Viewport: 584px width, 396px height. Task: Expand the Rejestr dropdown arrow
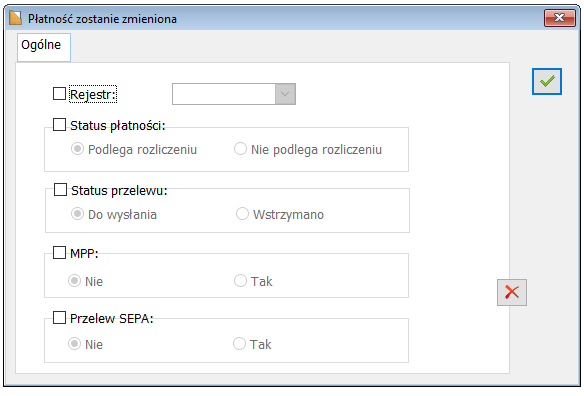coord(285,94)
